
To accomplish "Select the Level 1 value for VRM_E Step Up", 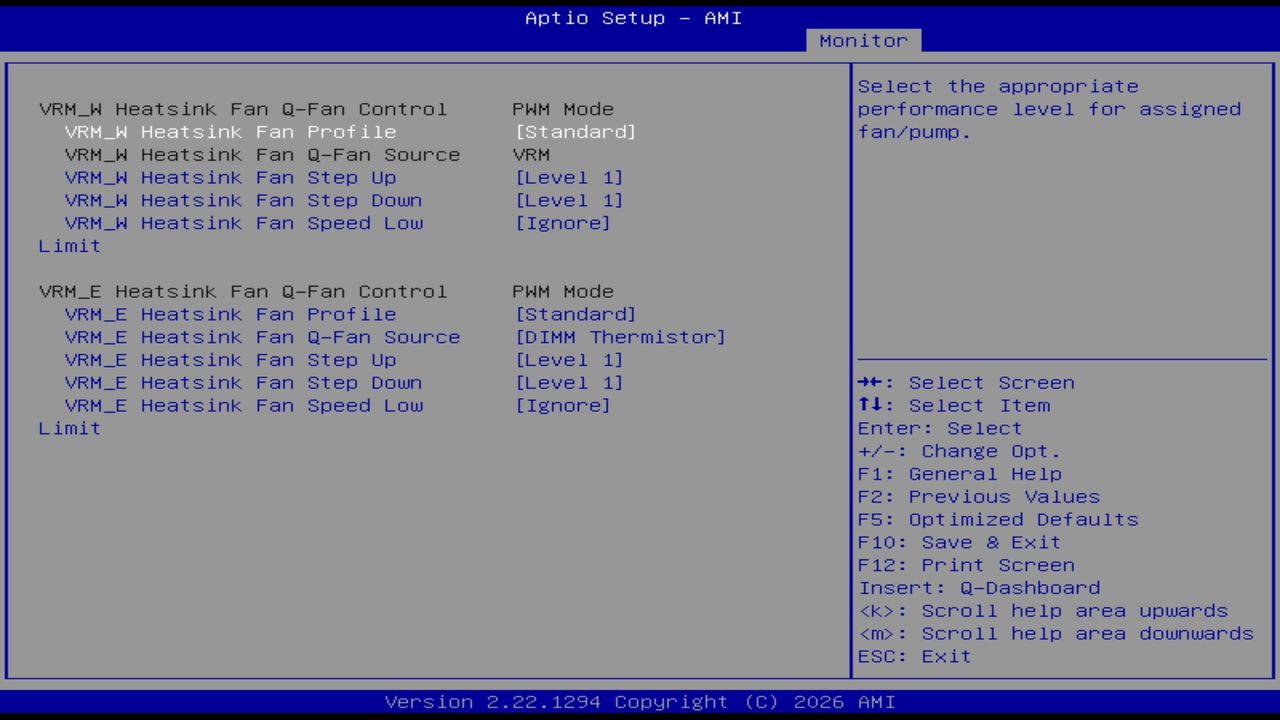I will pyautogui.click(x=569, y=360).
